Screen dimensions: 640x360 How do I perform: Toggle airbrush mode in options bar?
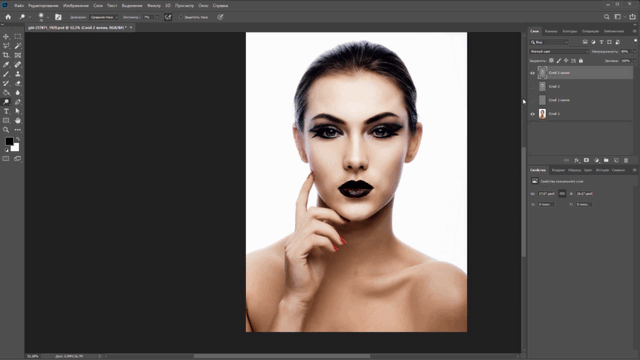[x=168, y=17]
